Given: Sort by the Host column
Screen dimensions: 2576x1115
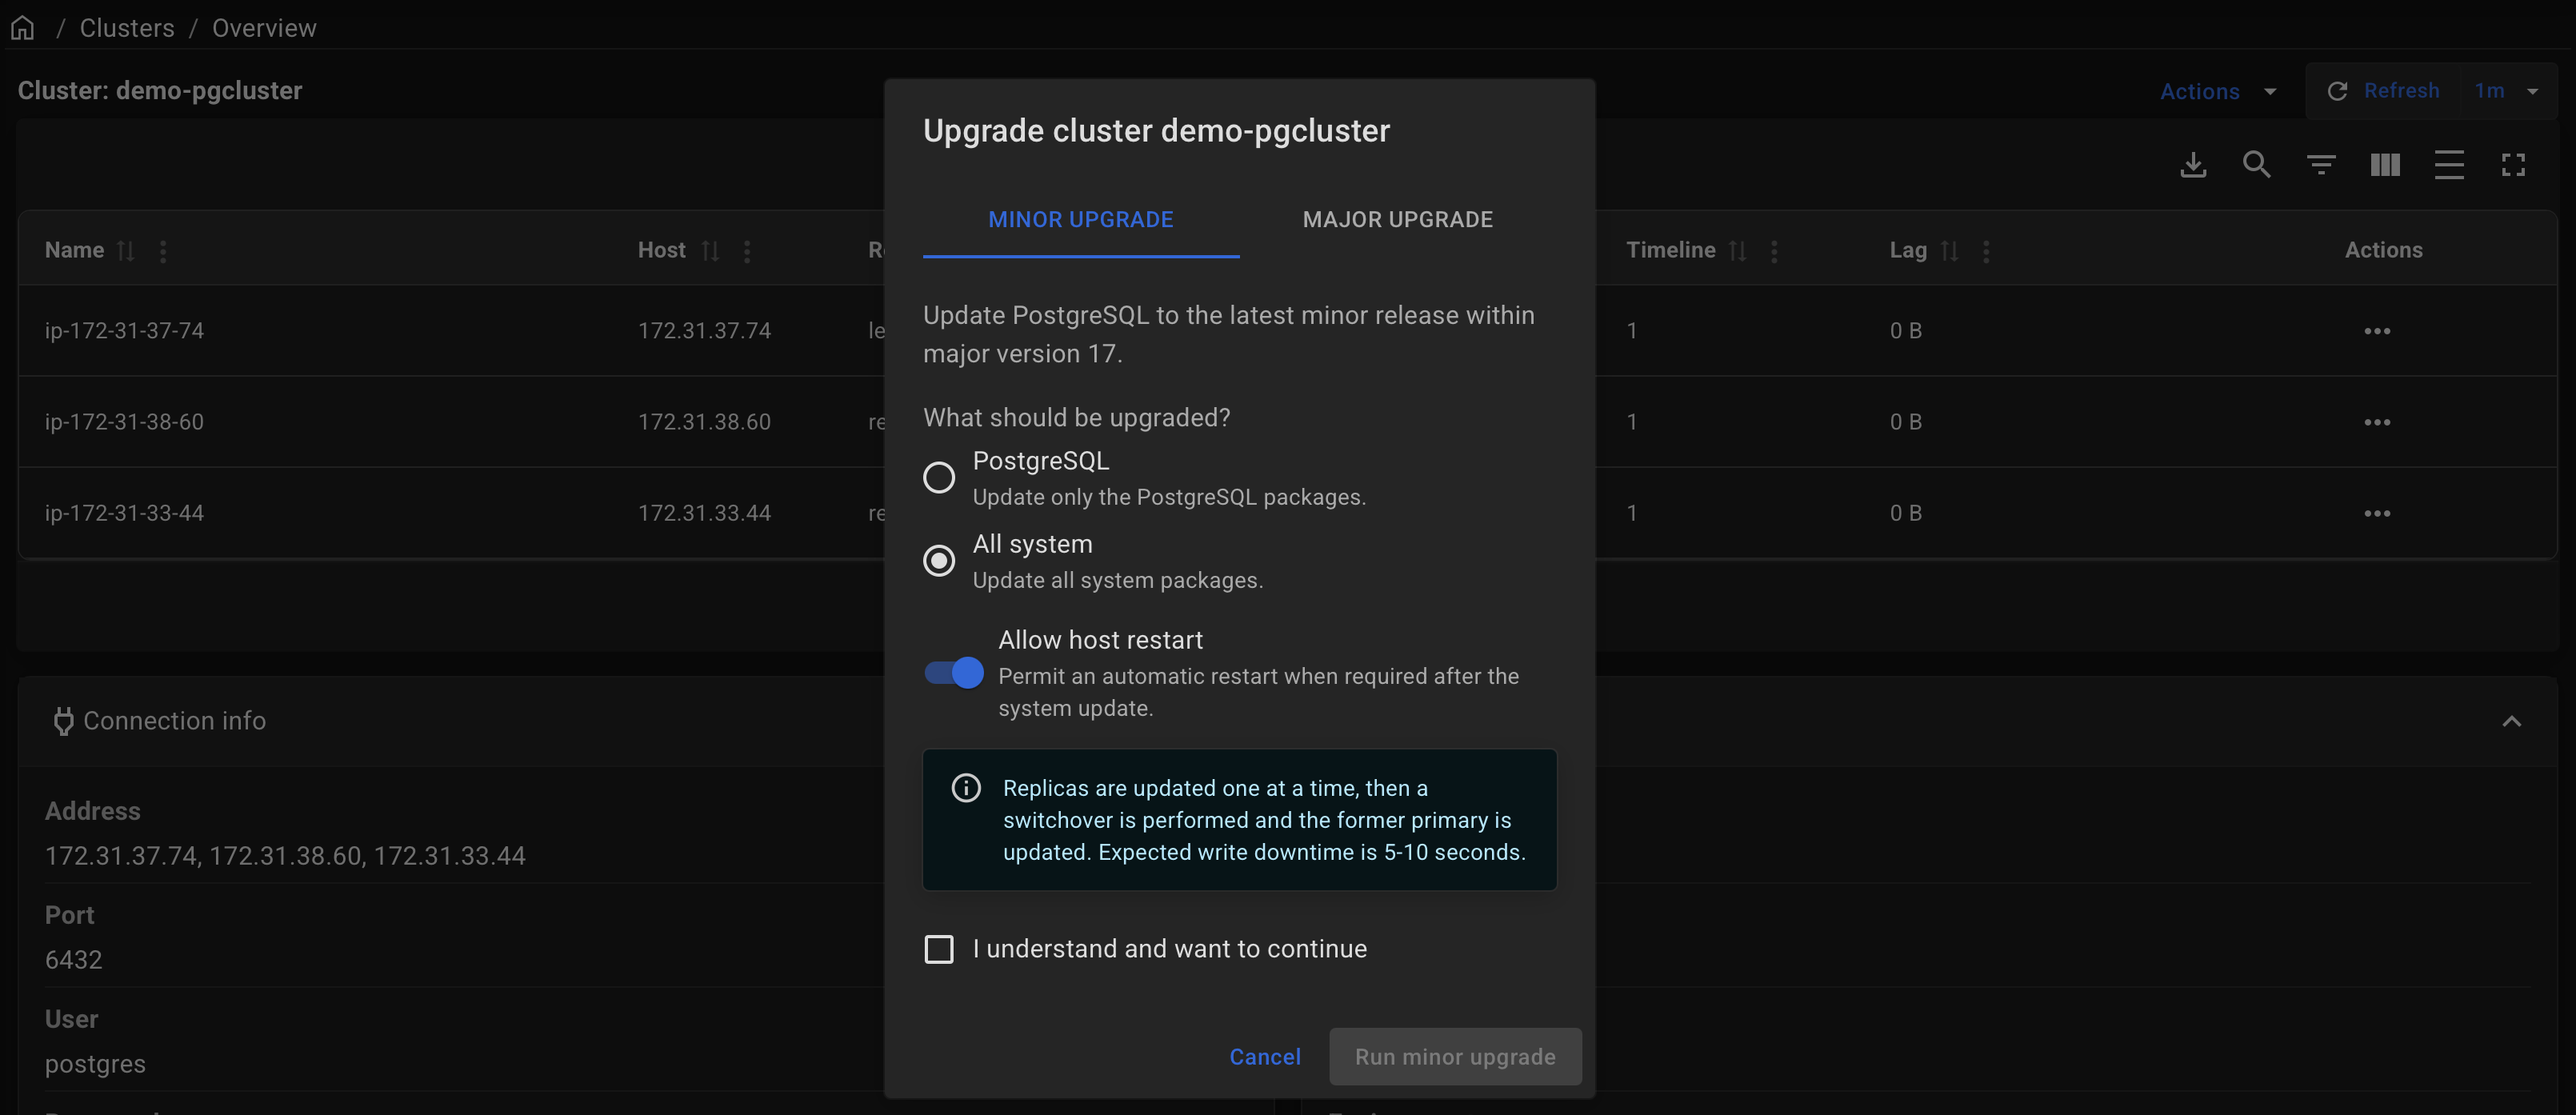Looking at the screenshot, I should click(x=710, y=251).
